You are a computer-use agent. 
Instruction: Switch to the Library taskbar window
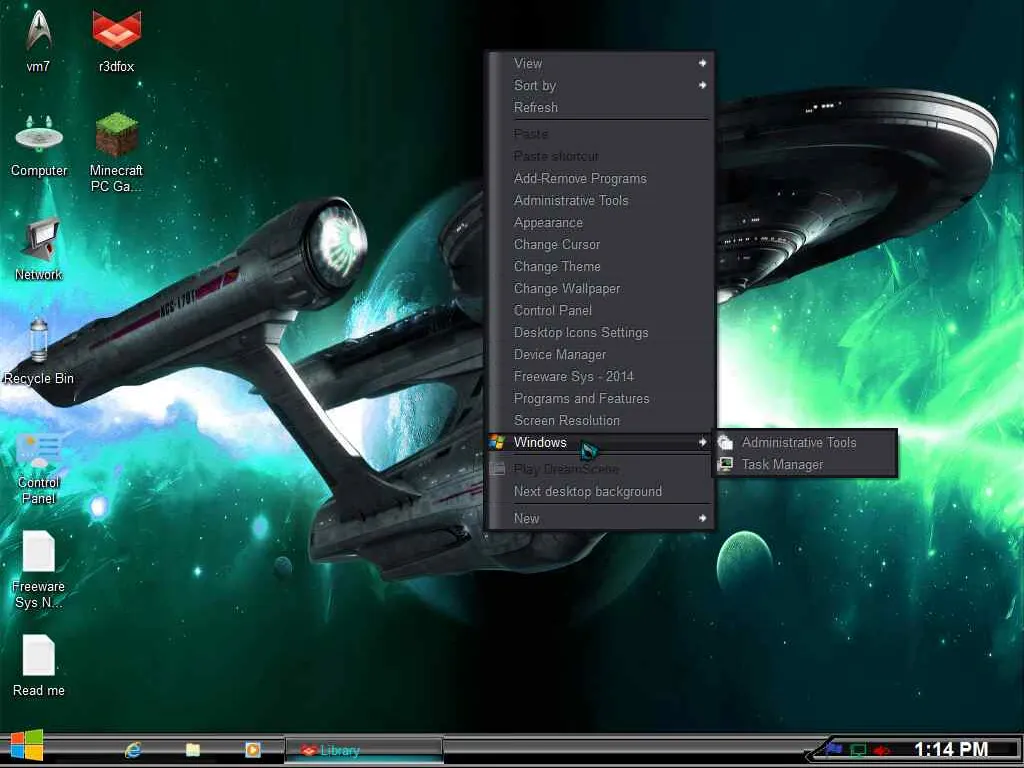coord(364,750)
